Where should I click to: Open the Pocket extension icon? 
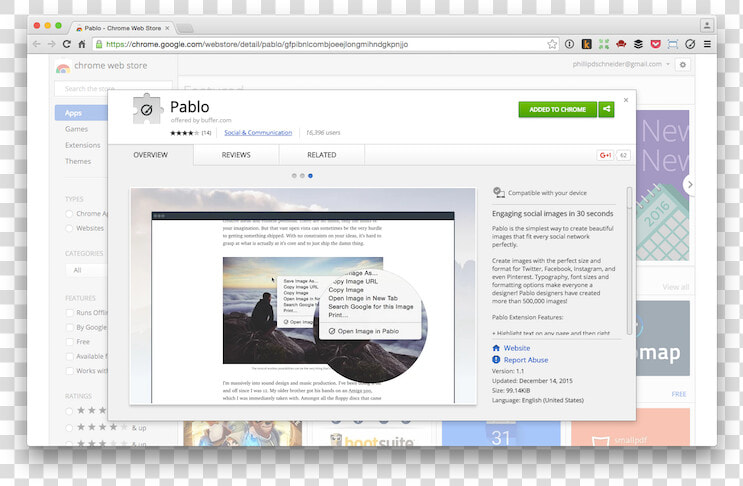pos(655,44)
